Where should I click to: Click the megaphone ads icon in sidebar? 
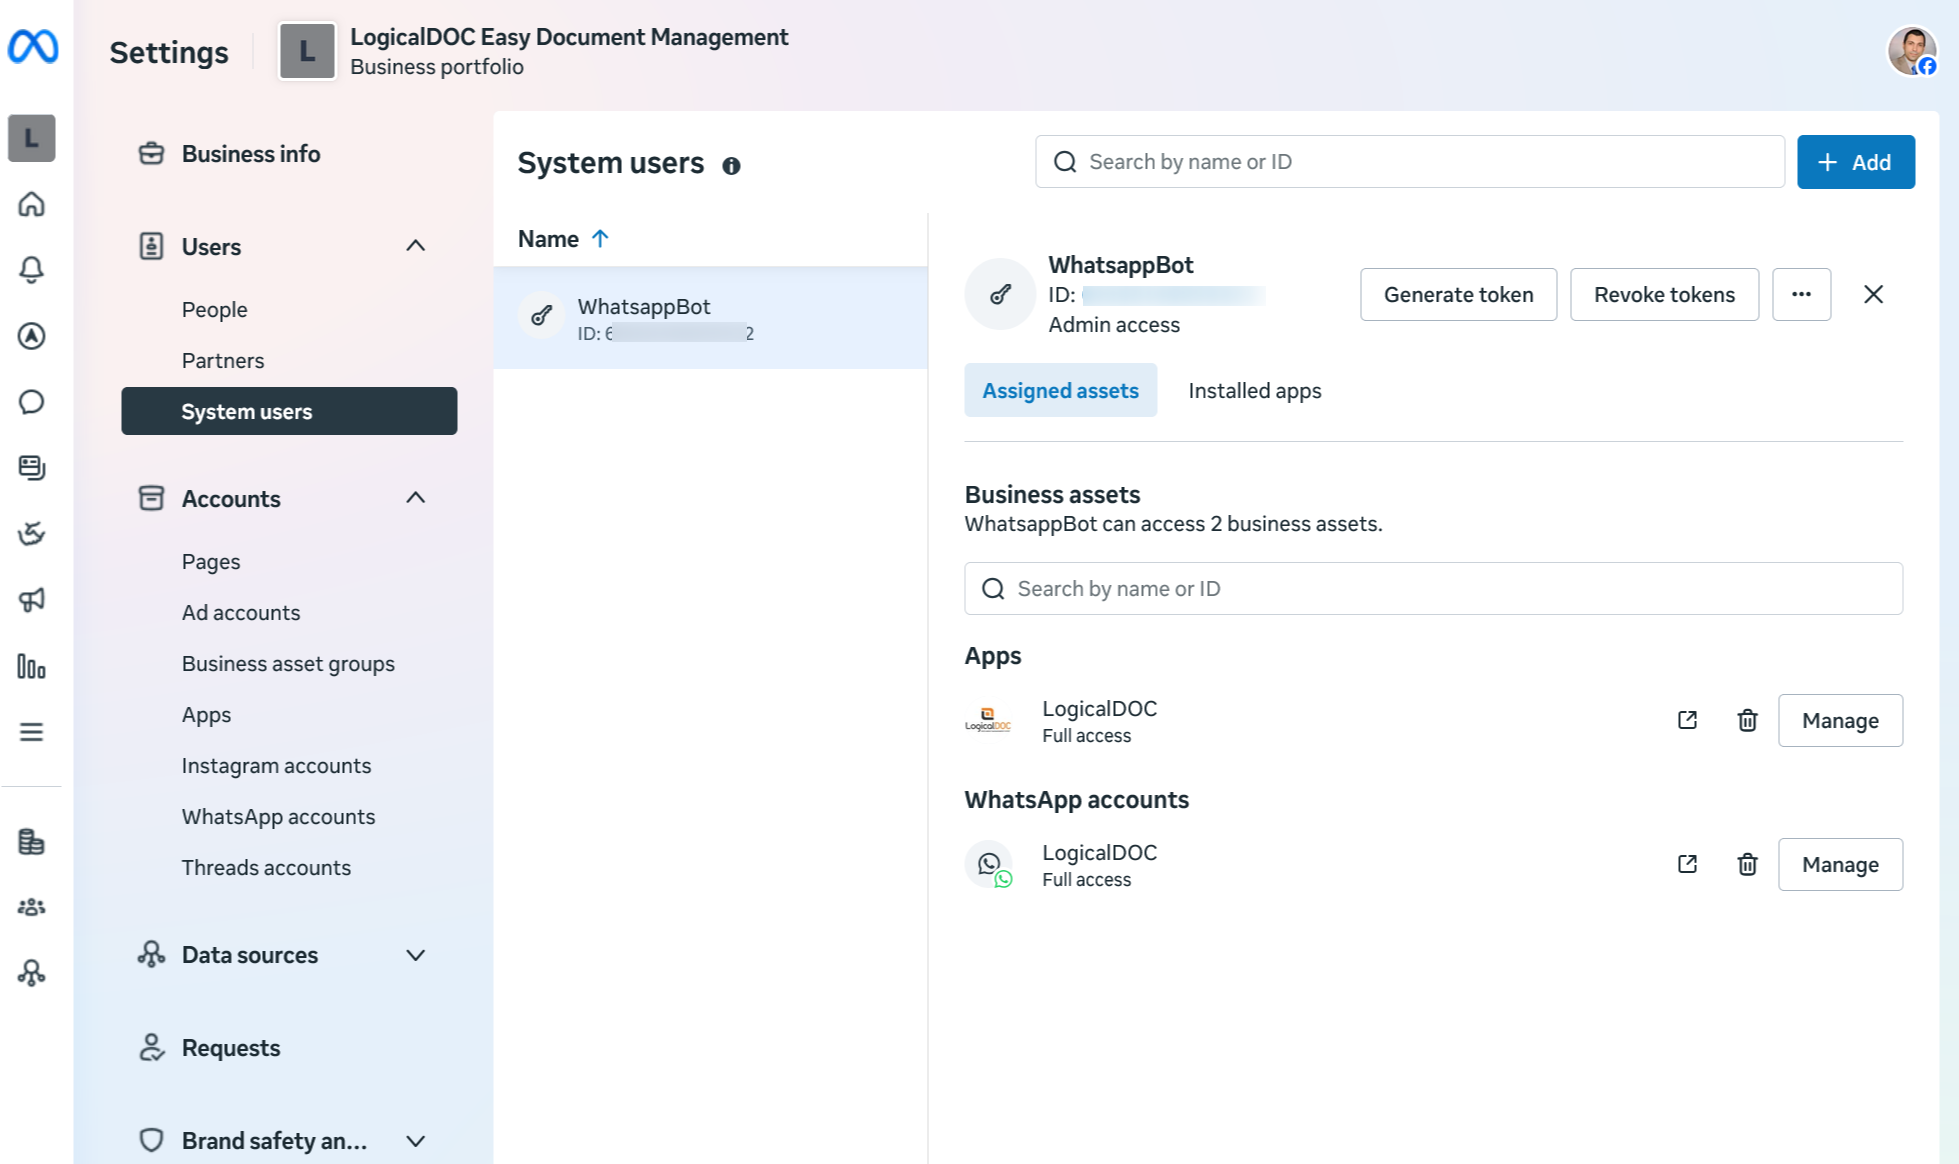click(x=32, y=600)
